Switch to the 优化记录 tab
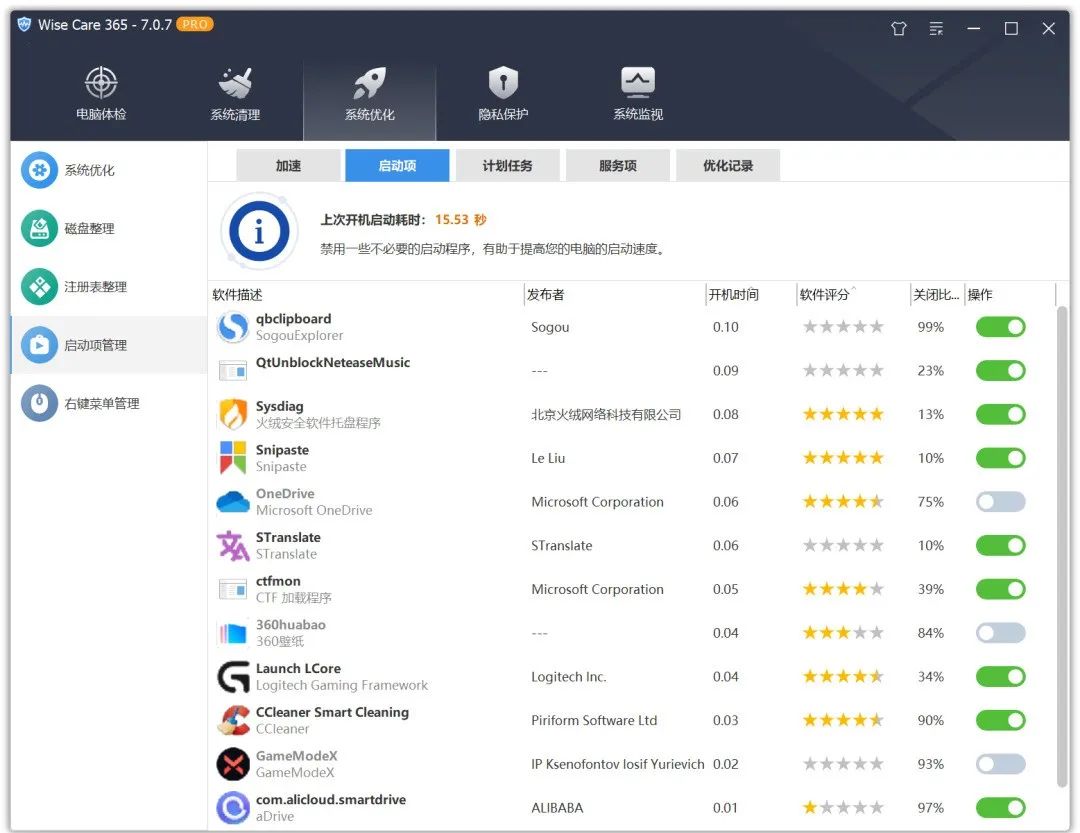1080x833 pixels. coord(728,165)
